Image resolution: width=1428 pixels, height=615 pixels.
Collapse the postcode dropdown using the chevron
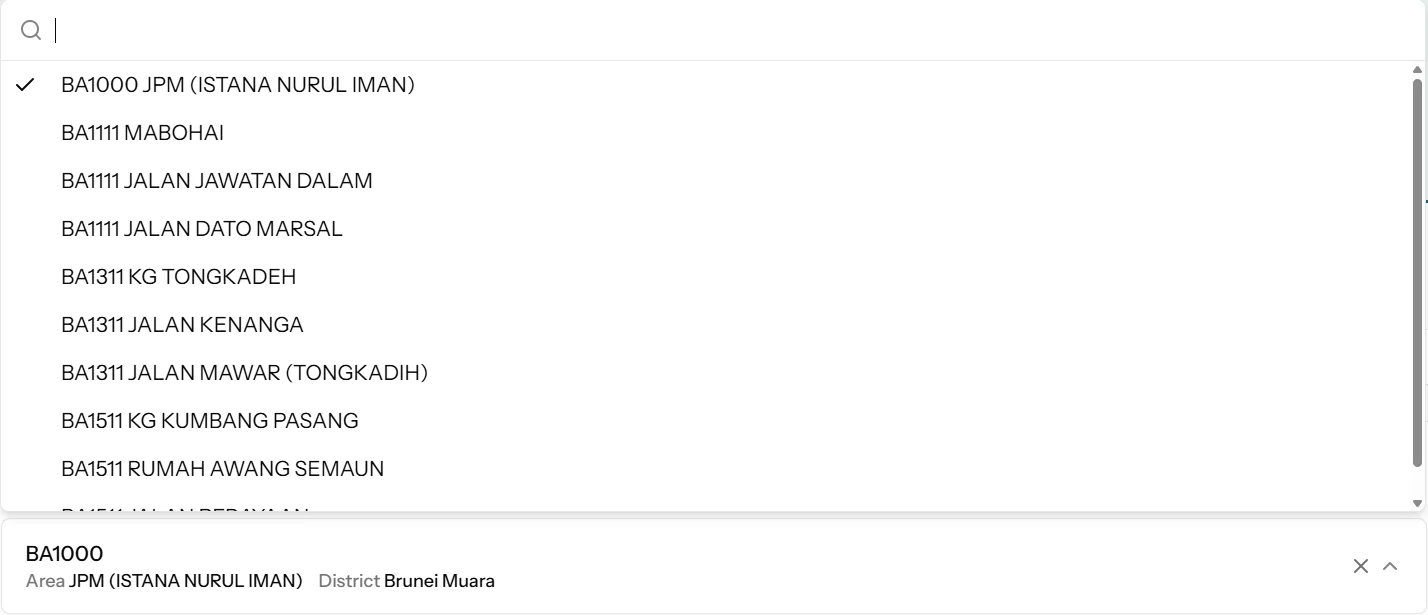tap(1390, 567)
